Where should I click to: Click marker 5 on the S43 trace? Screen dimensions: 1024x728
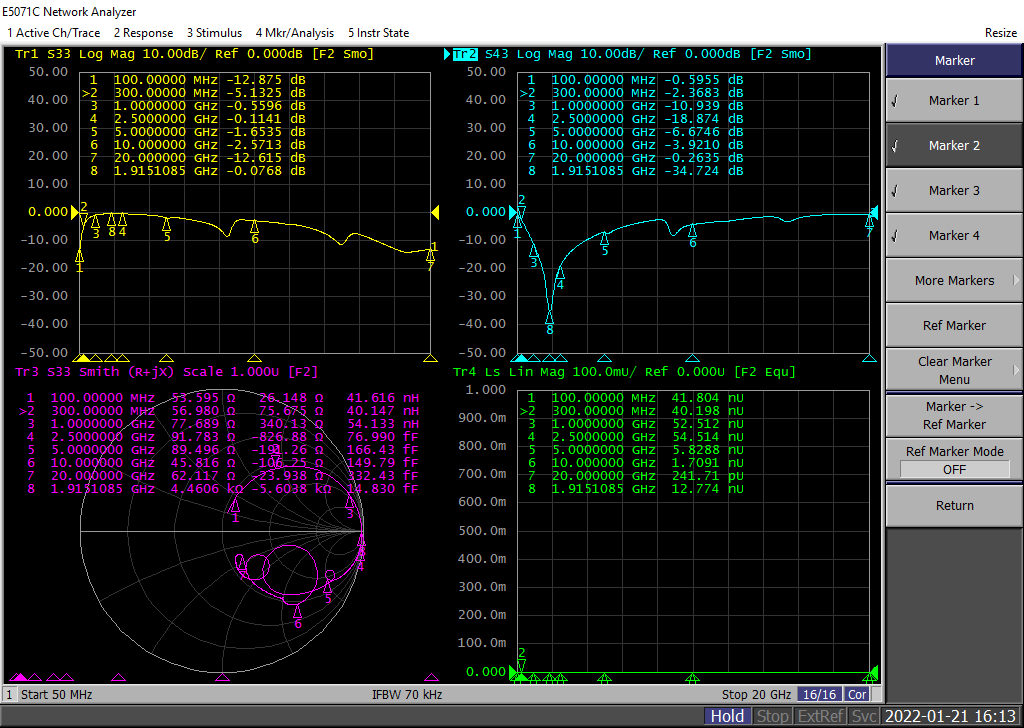tap(604, 238)
